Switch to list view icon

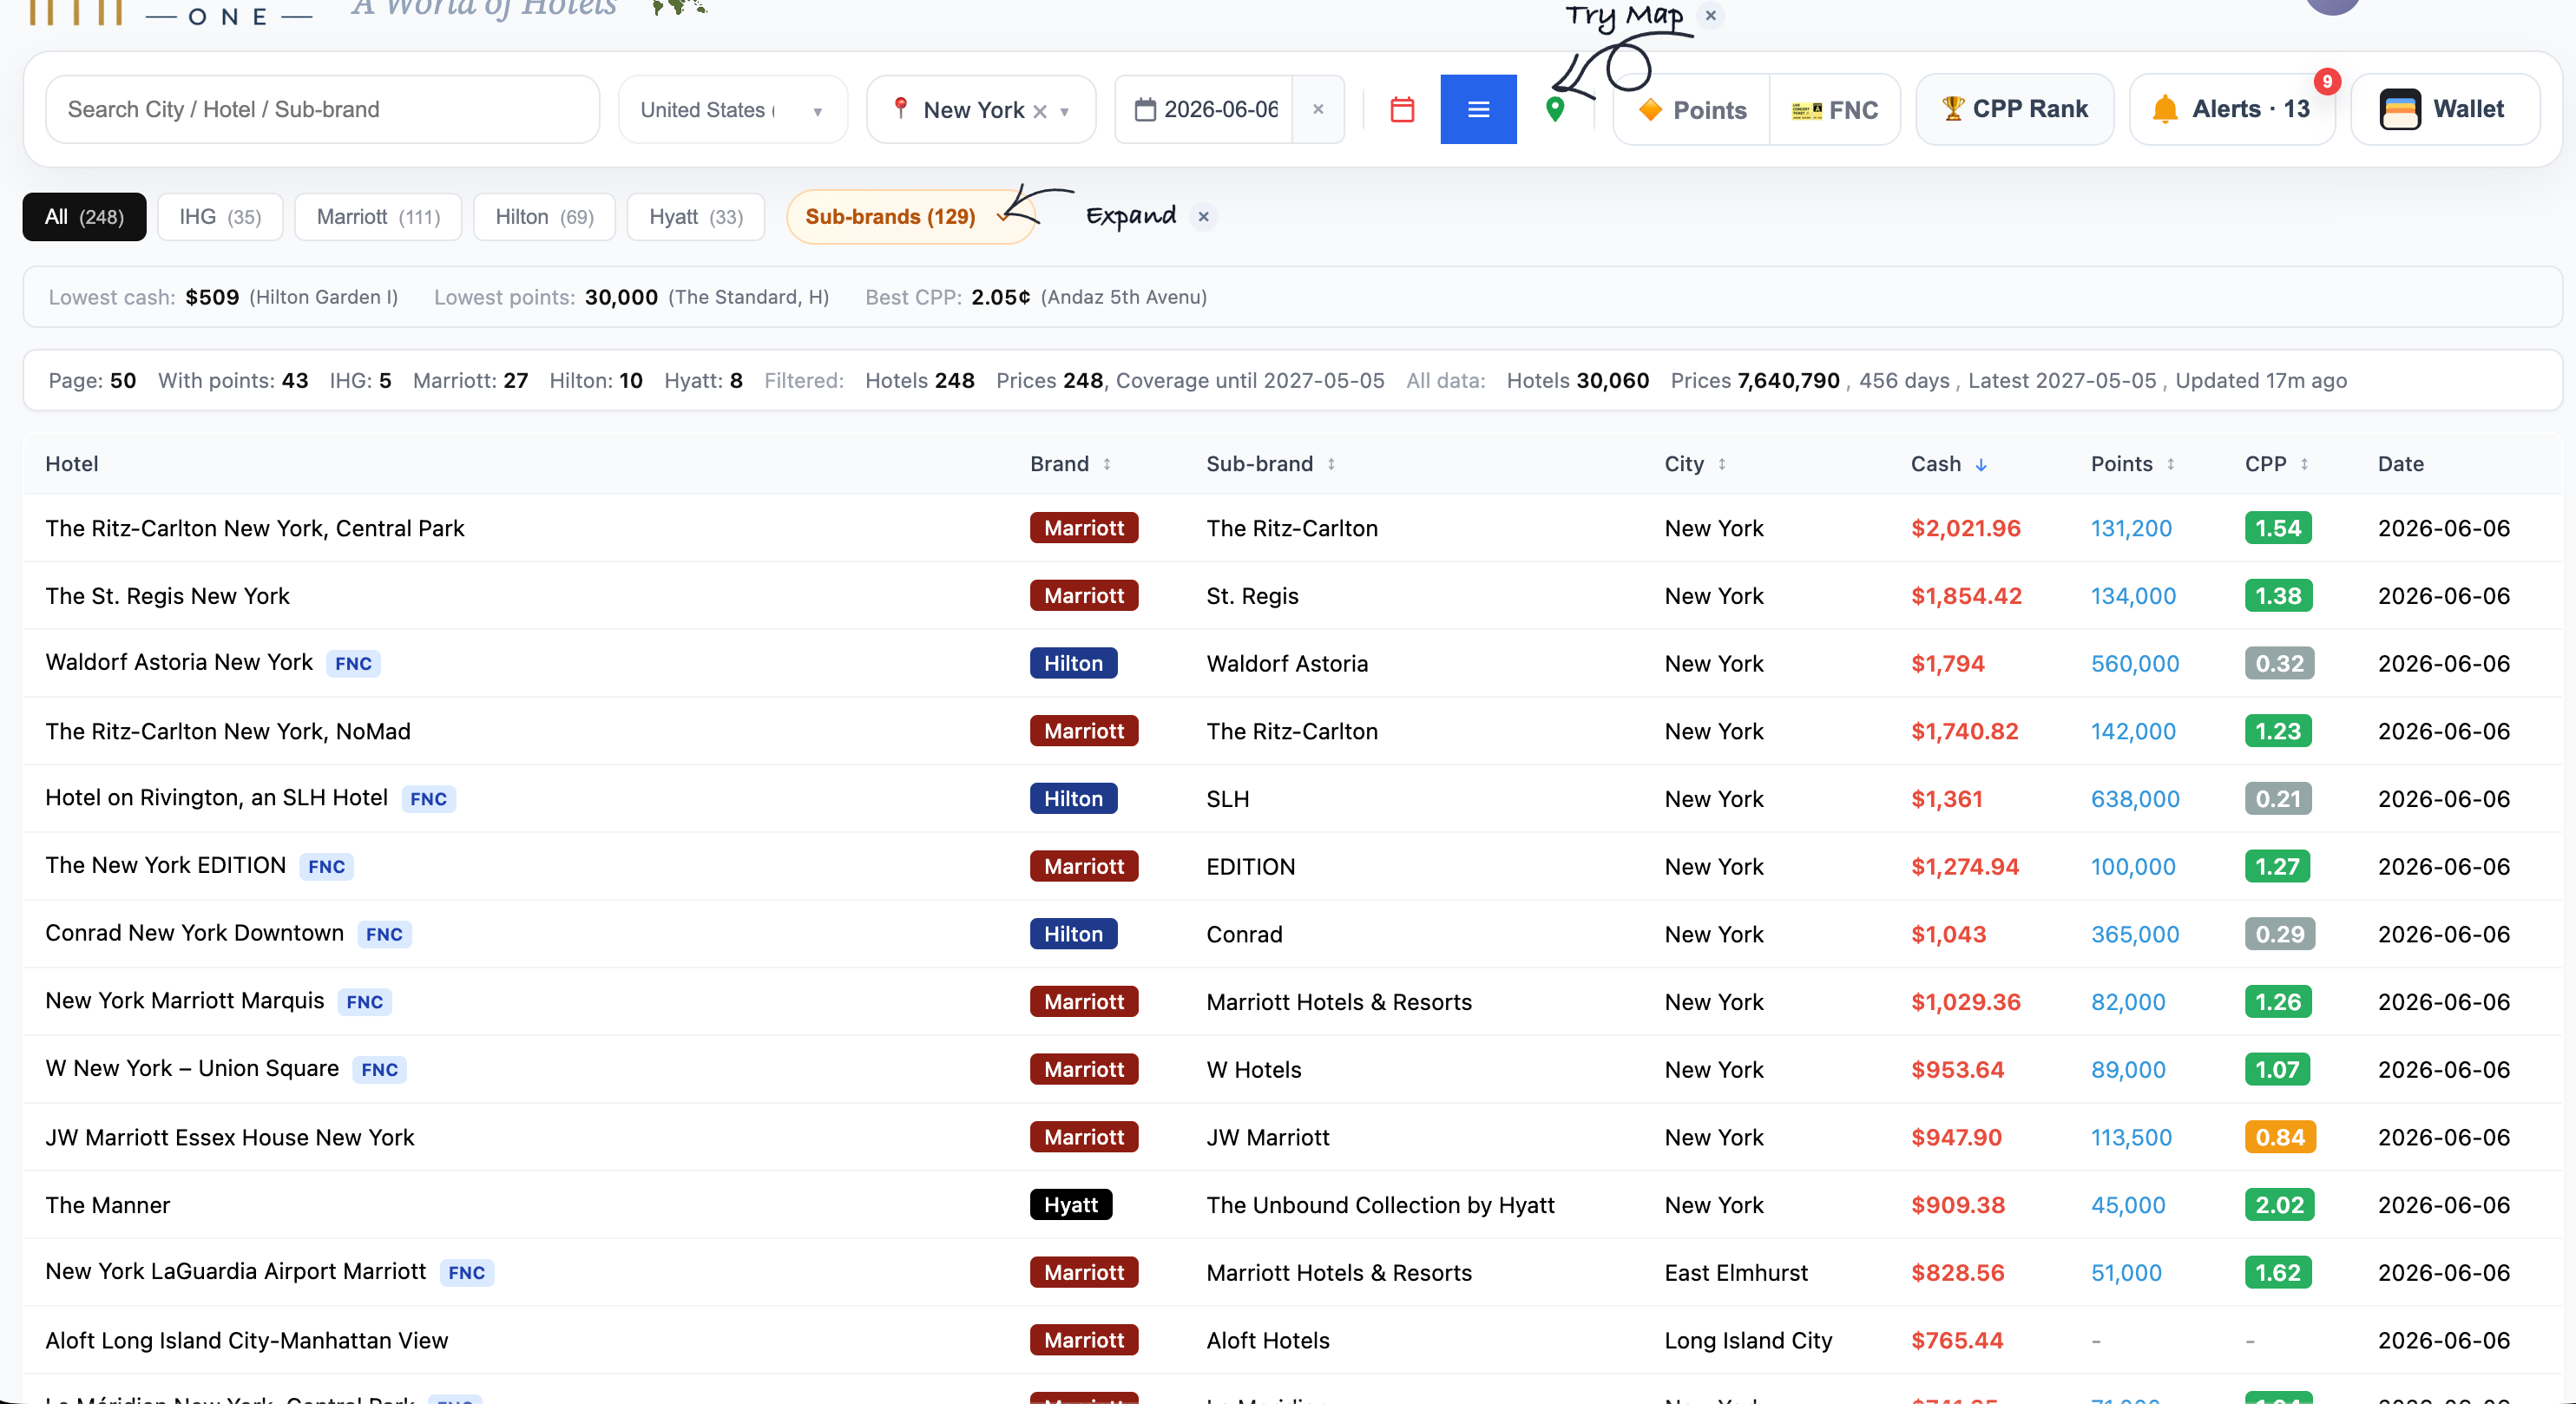click(1478, 109)
